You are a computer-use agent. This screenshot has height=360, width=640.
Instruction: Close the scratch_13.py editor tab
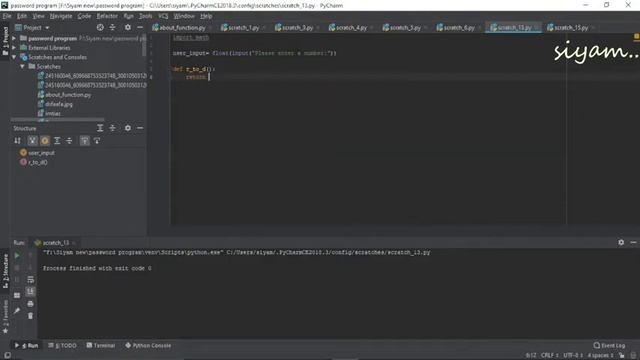pyautogui.click(x=536, y=28)
